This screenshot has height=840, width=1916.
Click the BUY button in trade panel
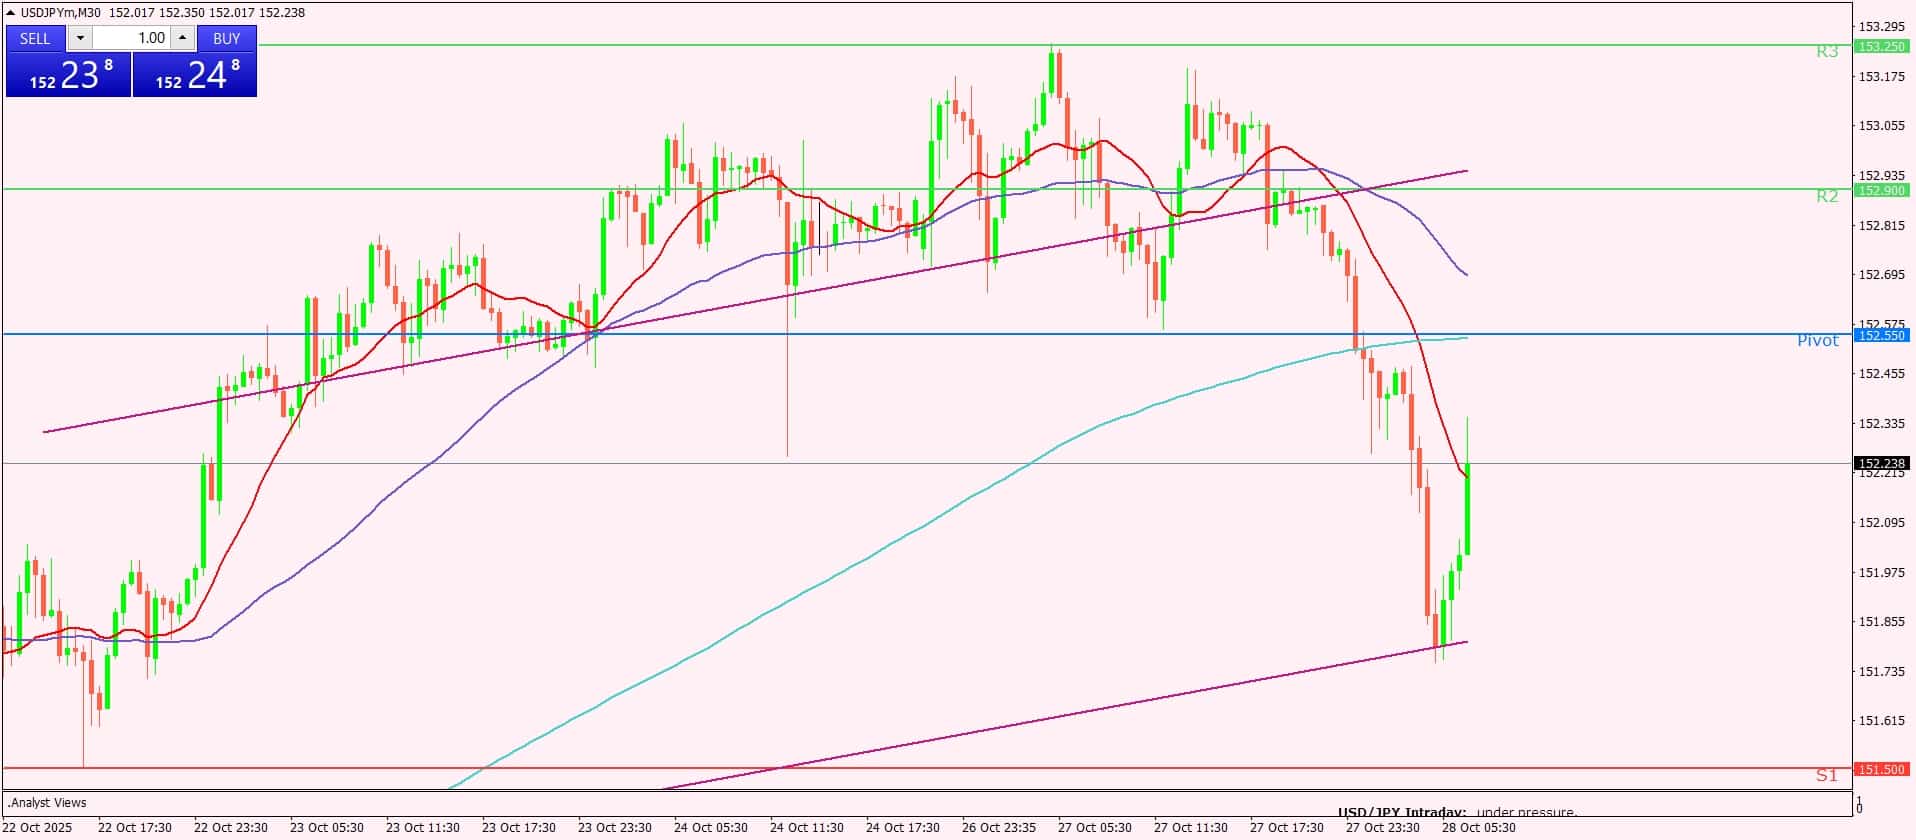227,38
